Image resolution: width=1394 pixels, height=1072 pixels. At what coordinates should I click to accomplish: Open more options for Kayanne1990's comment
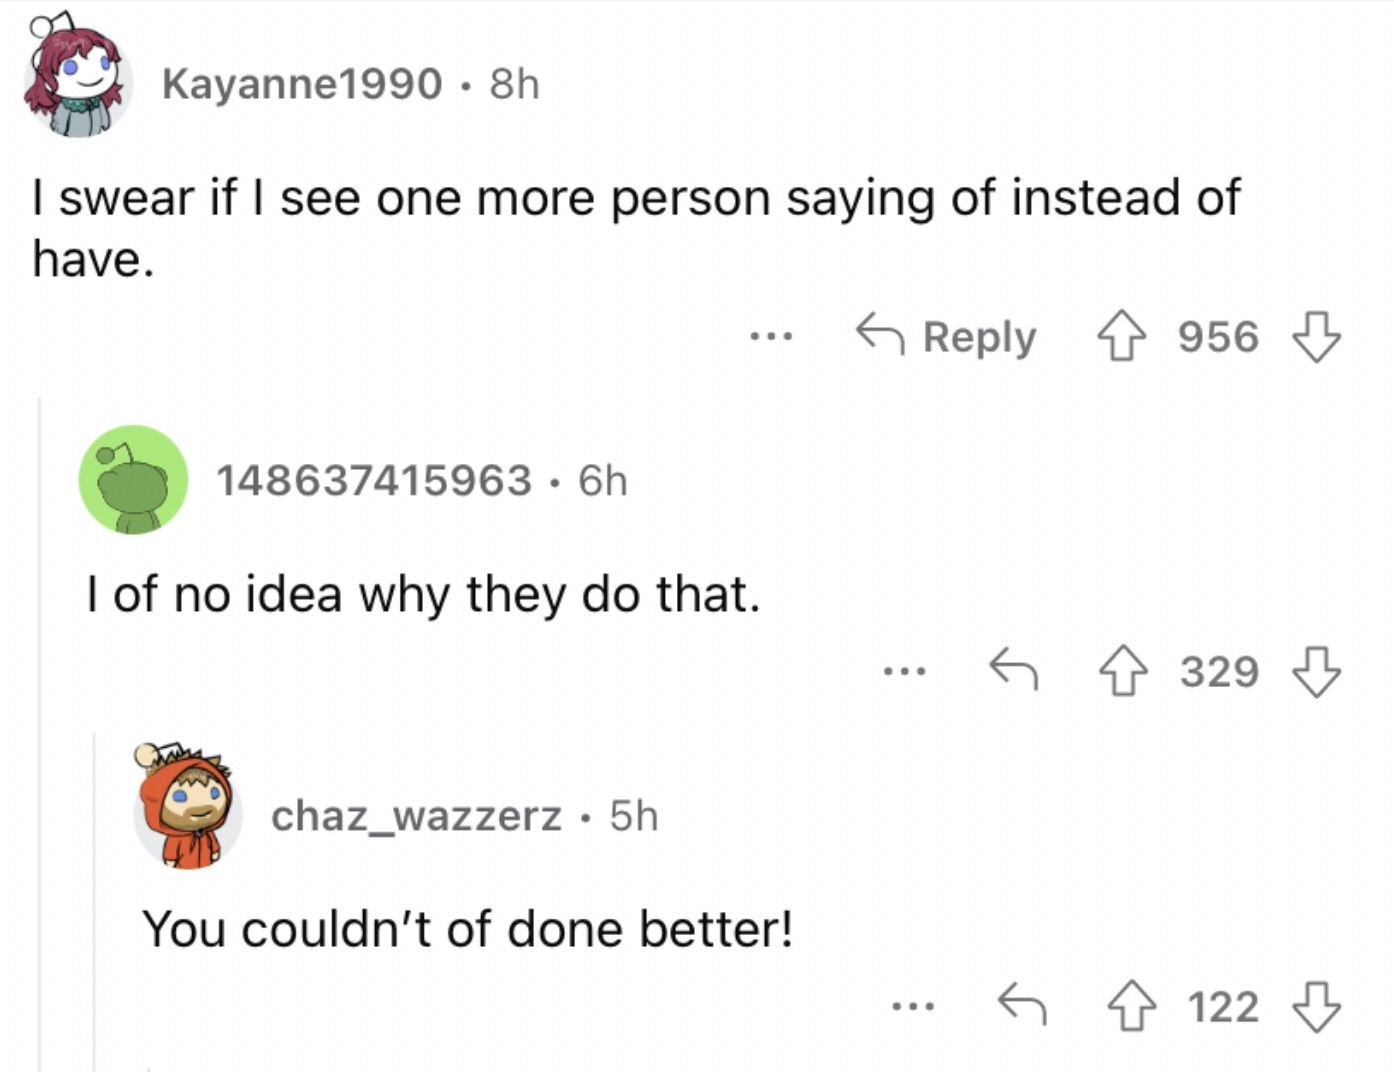[771, 338]
